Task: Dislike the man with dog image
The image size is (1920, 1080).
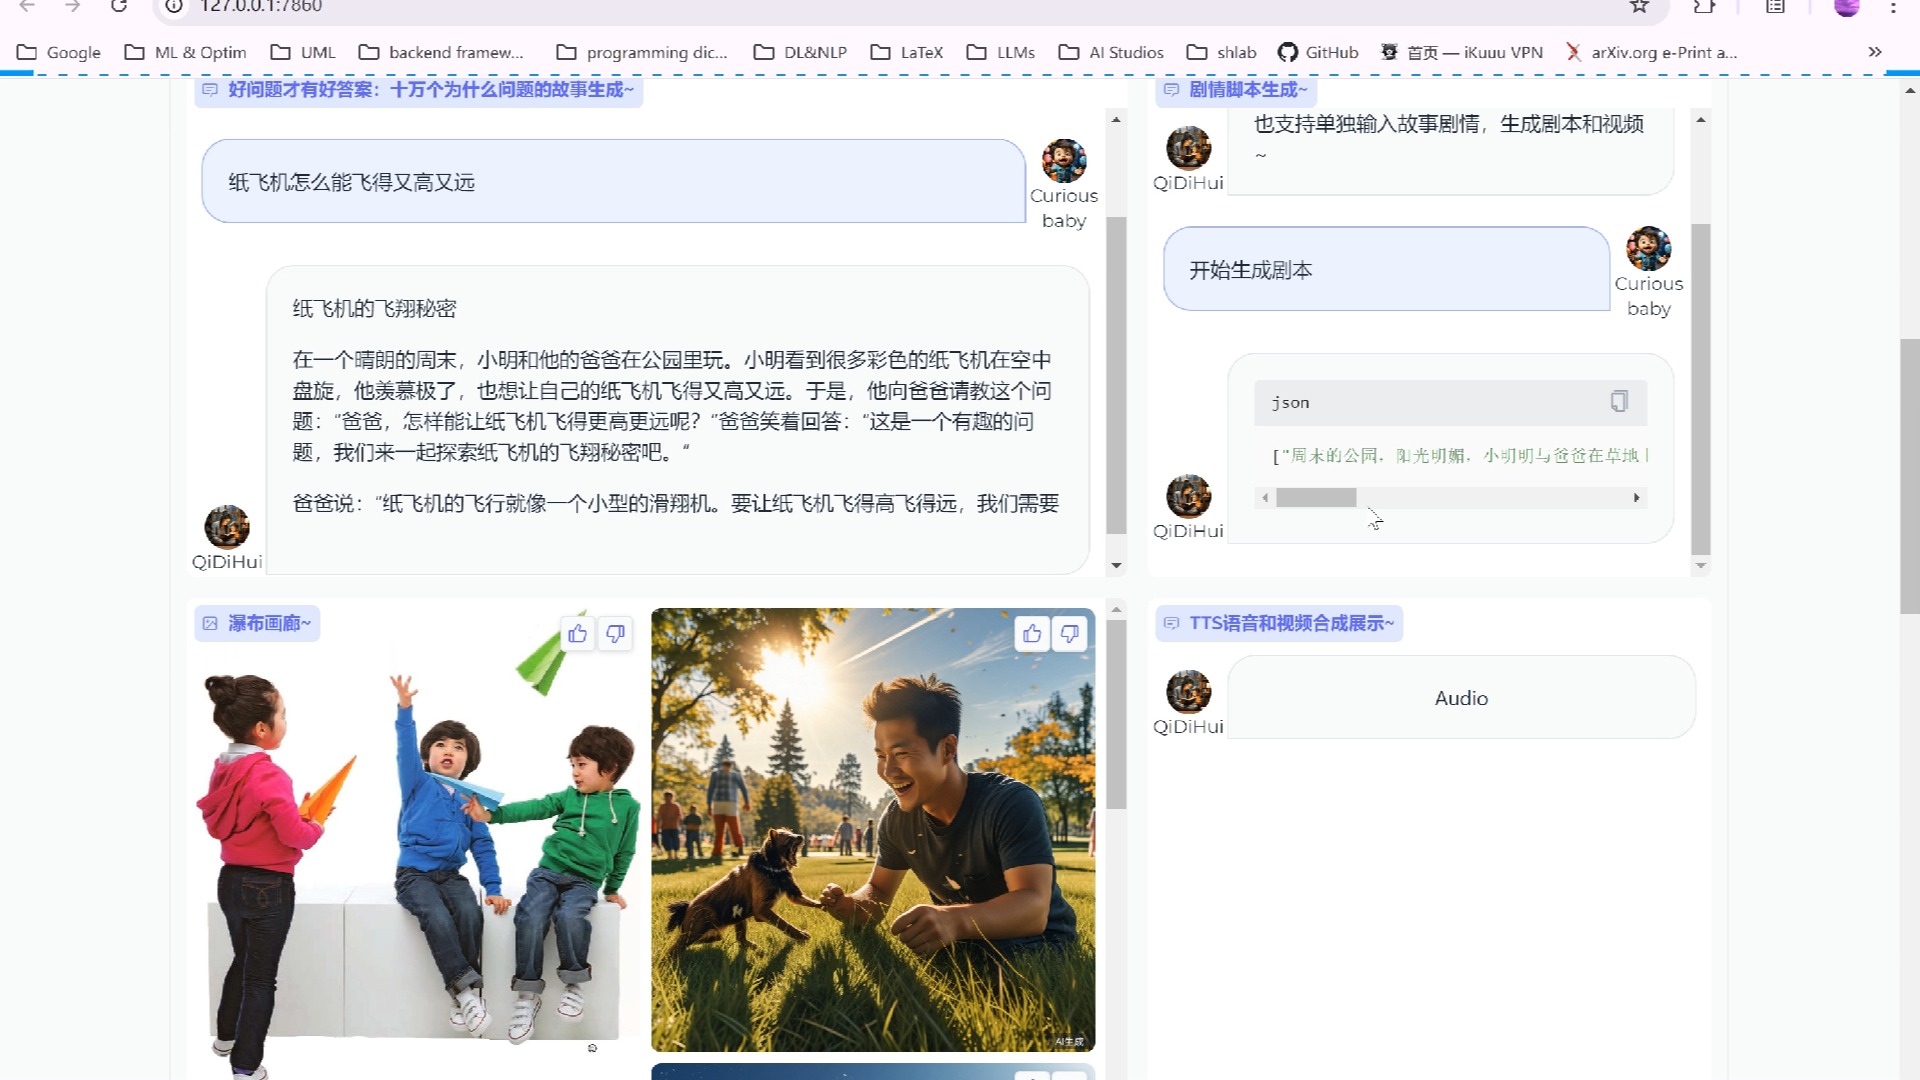Action: (1070, 633)
